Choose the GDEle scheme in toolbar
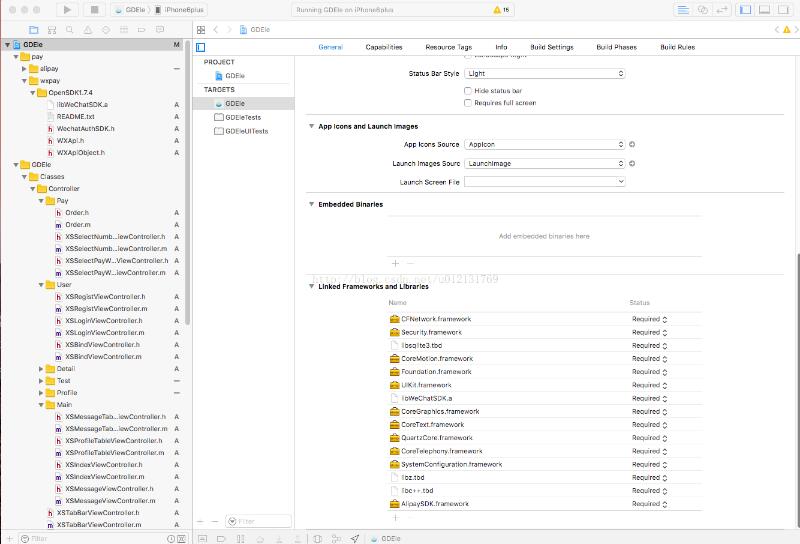 (x=131, y=10)
